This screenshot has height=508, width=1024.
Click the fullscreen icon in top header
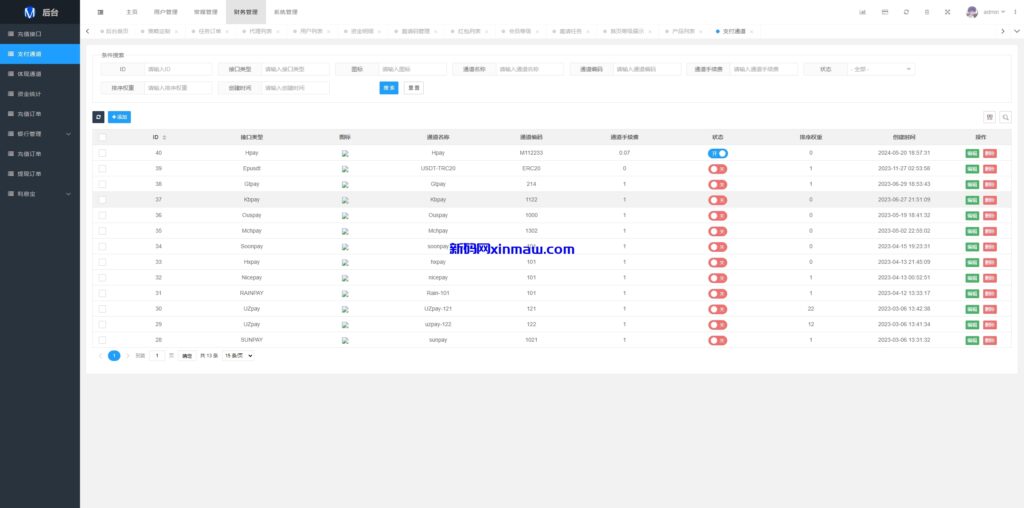(x=949, y=12)
